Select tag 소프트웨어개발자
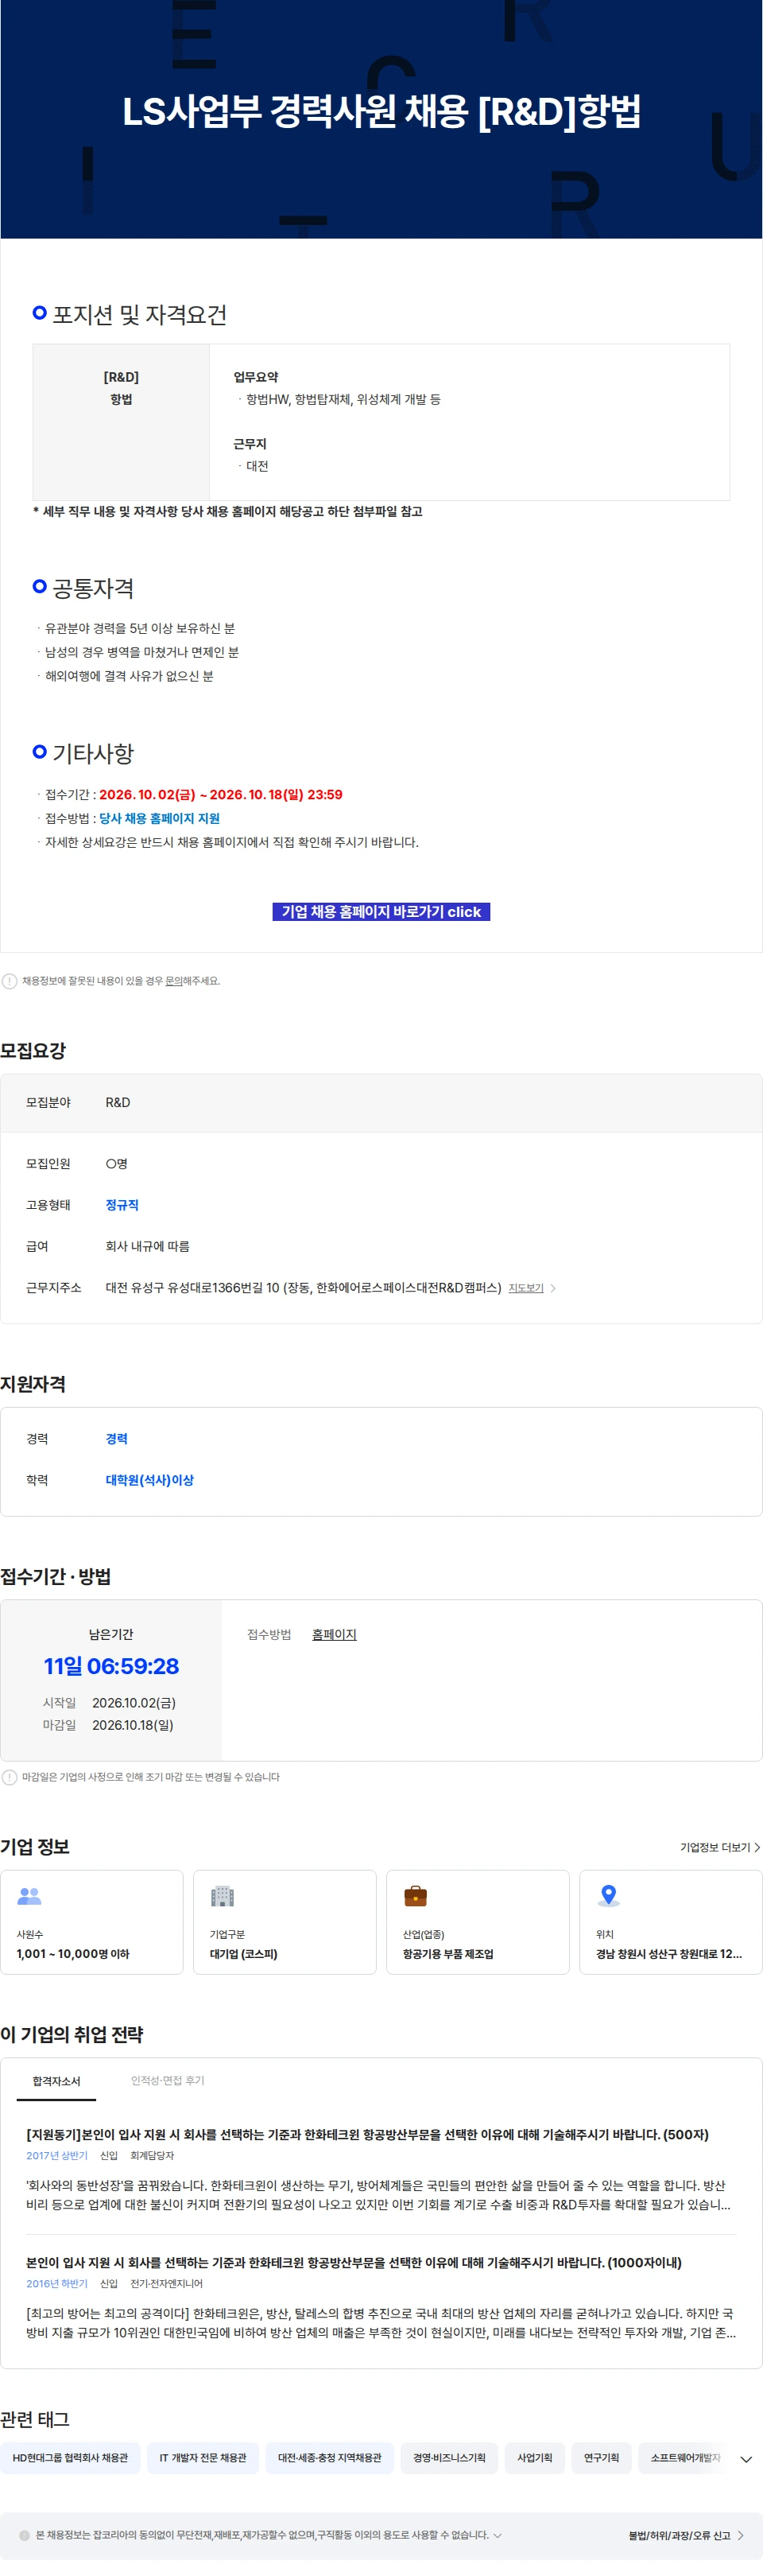 coord(684,2457)
